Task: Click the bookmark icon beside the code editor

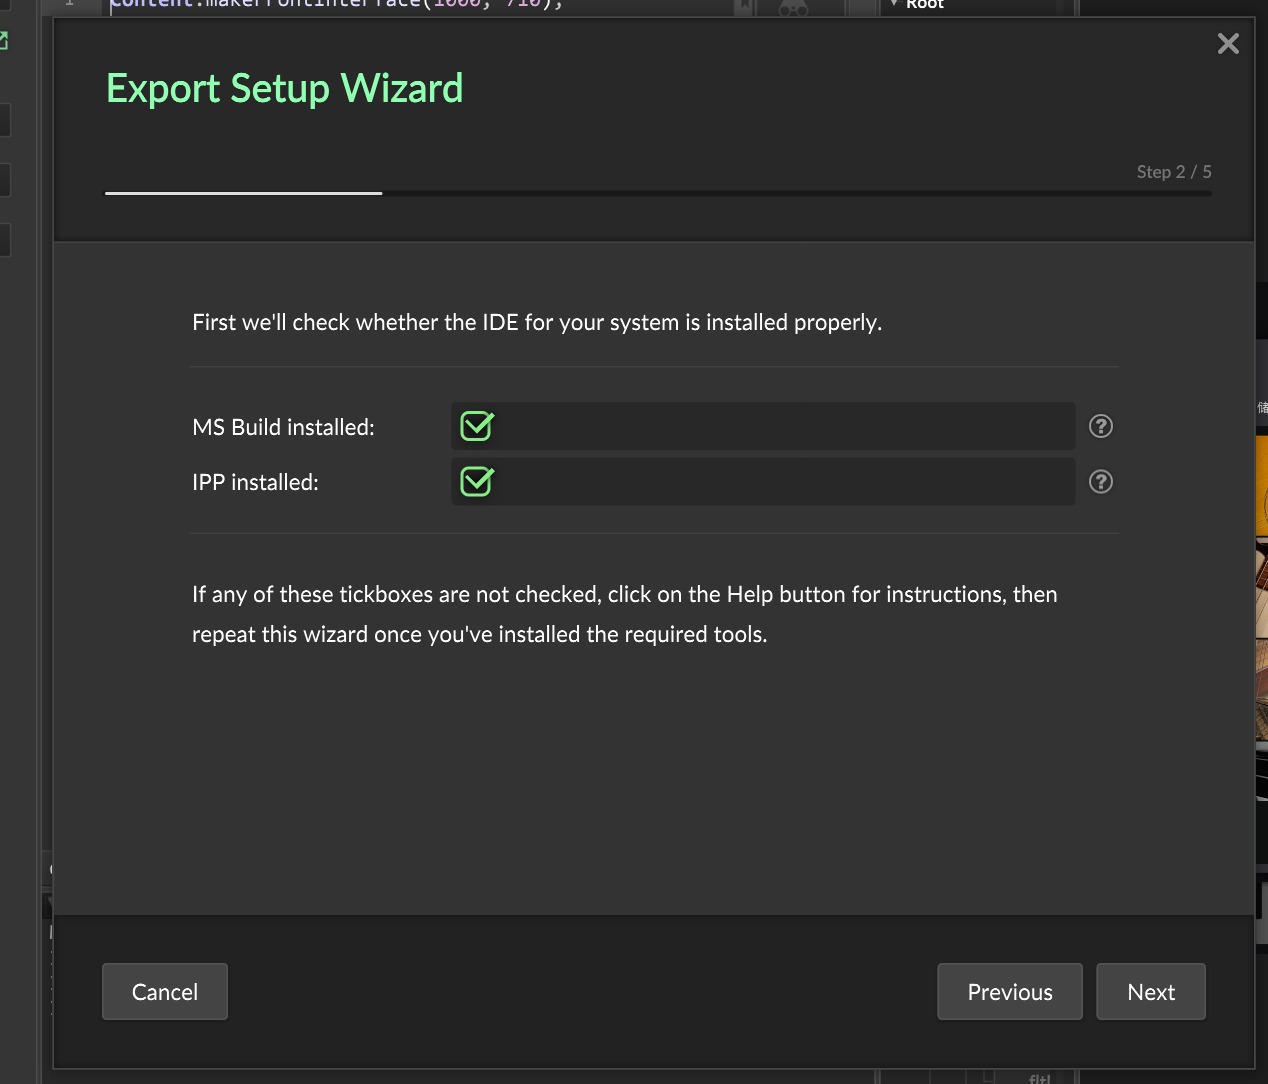Action: coord(744,8)
